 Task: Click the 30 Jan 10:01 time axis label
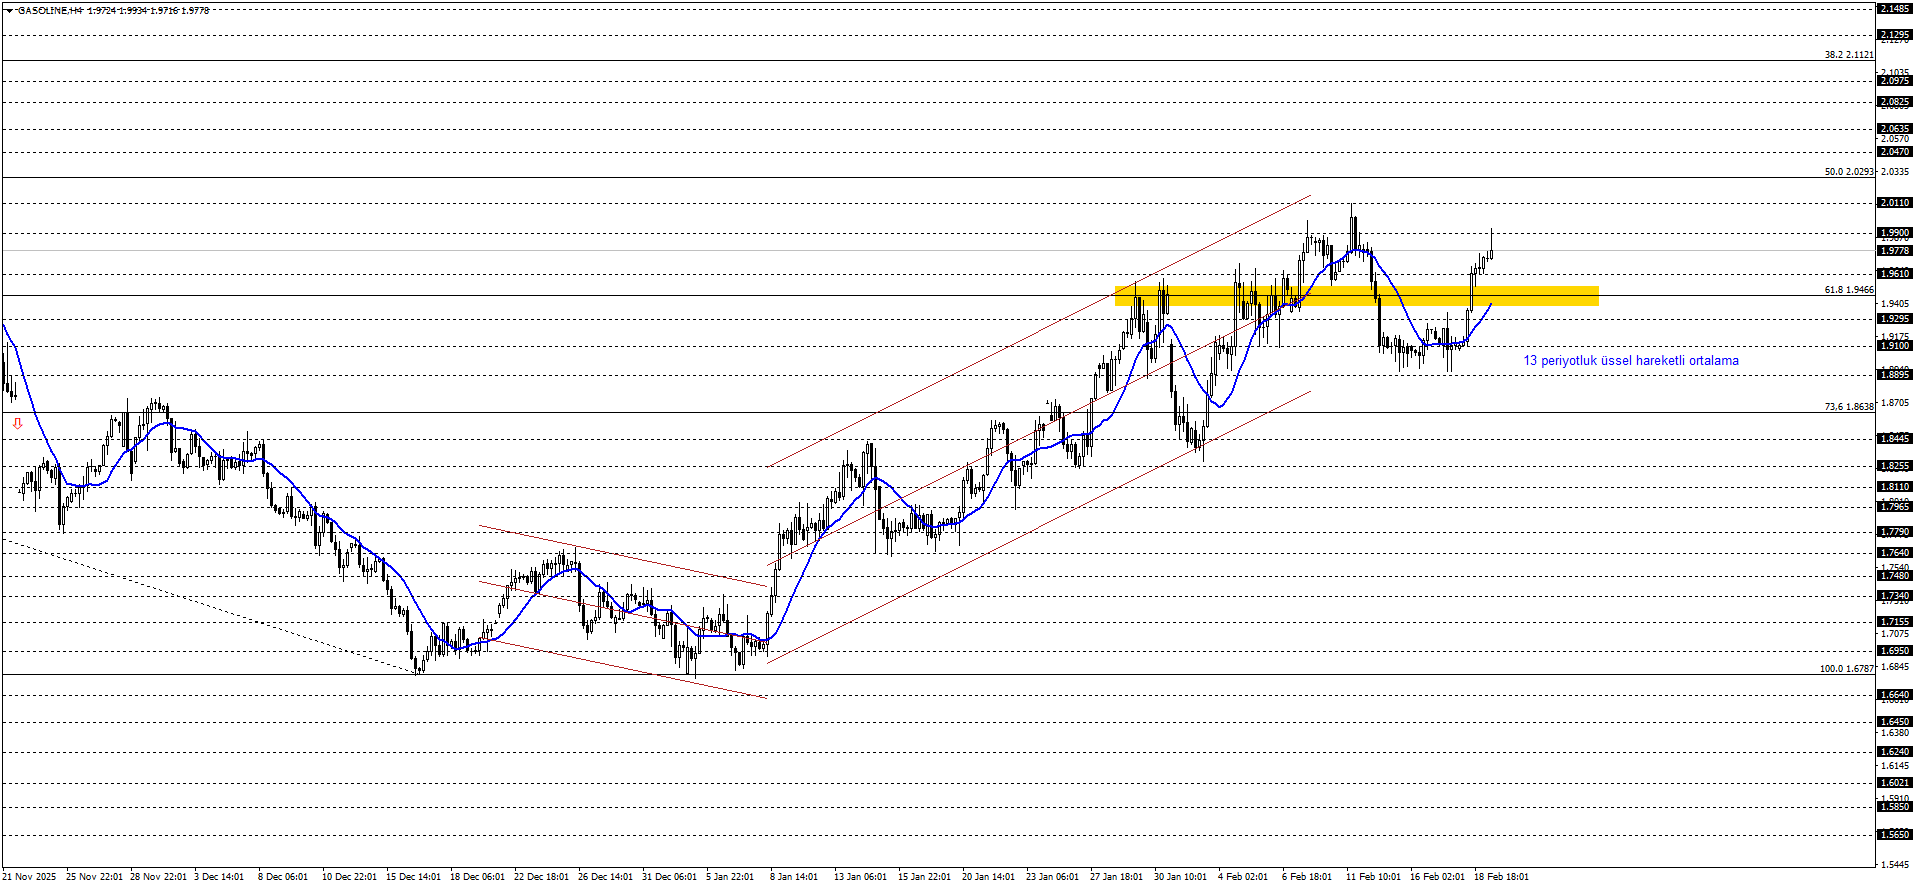1180,877
